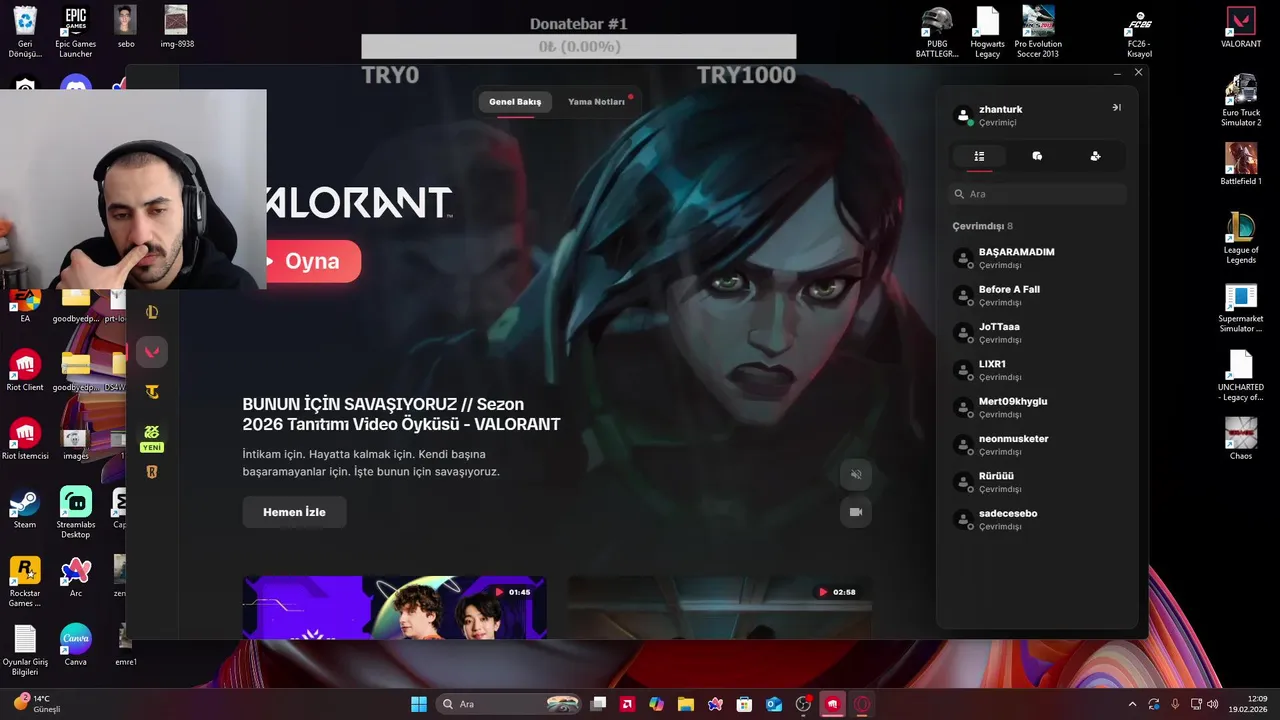Screen dimensions: 1280x720
Task: Open Supermarket Simulator desktop icon
Action: tap(1241, 308)
